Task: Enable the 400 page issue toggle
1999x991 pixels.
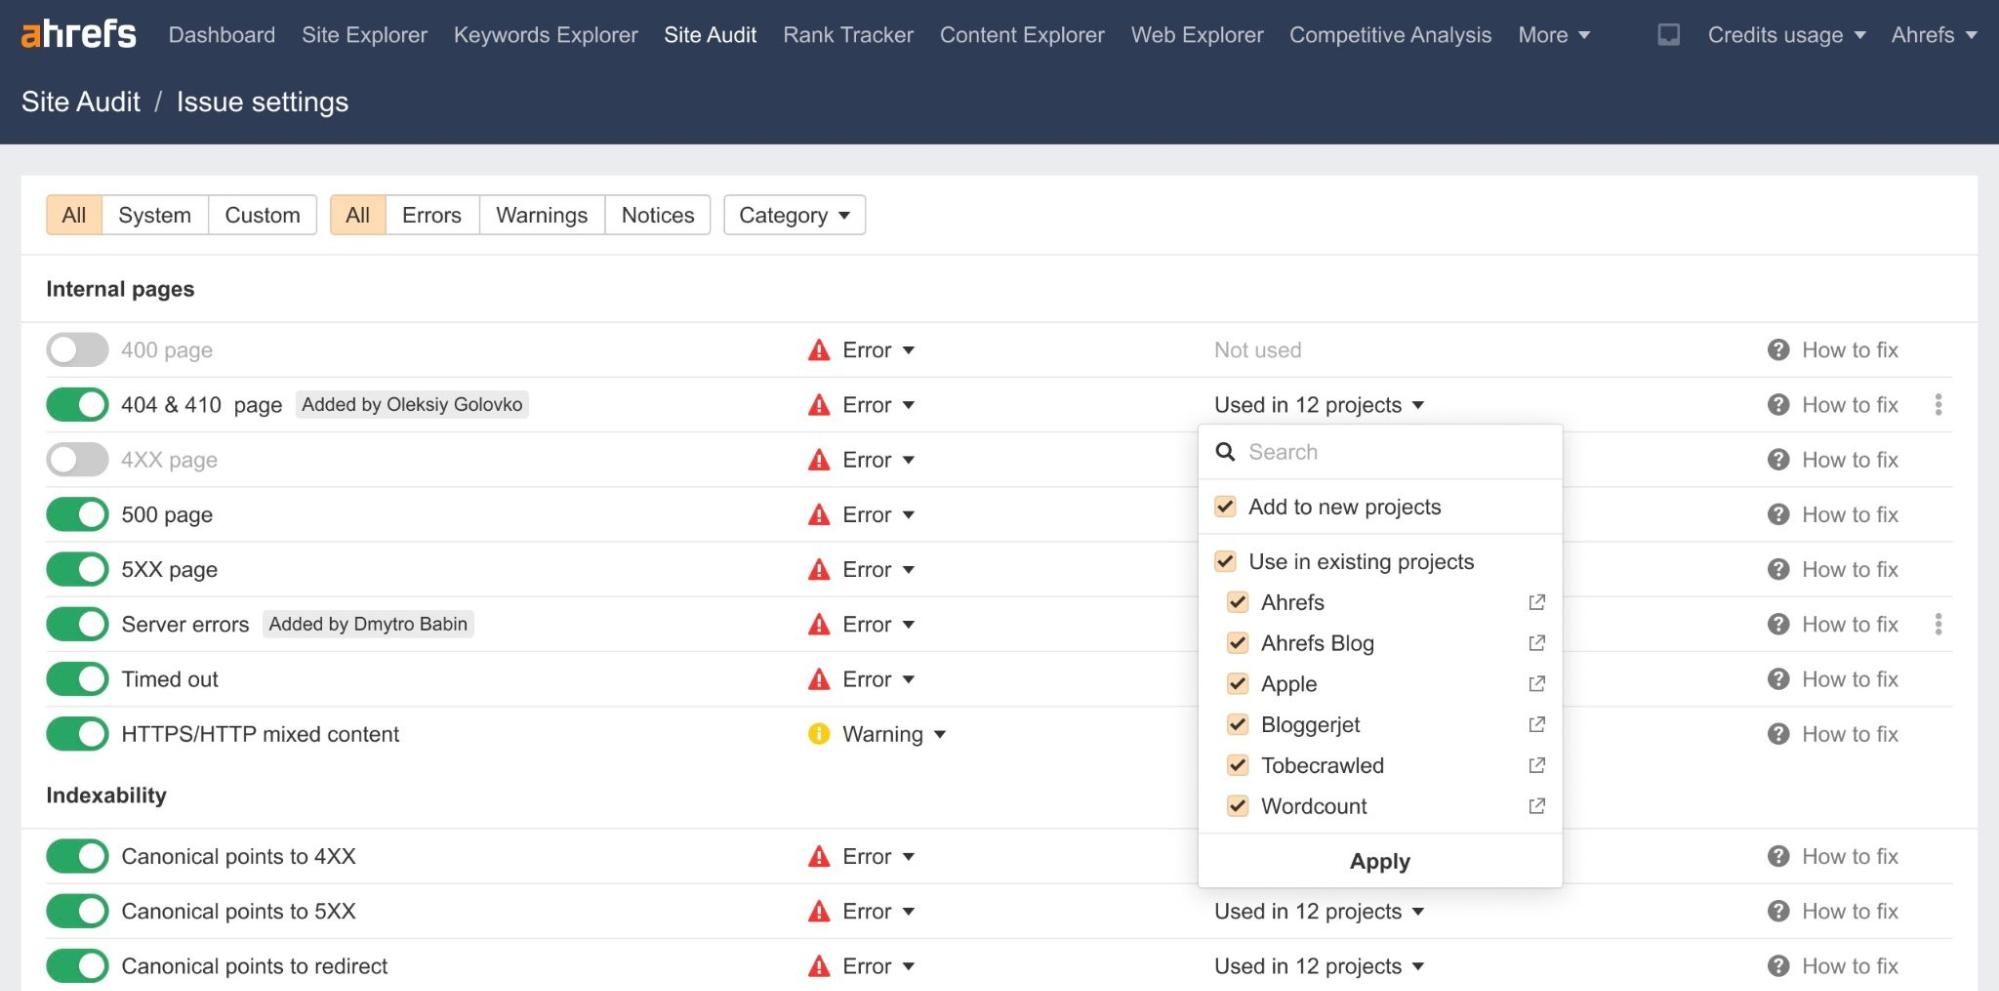Action: (76, 349)
